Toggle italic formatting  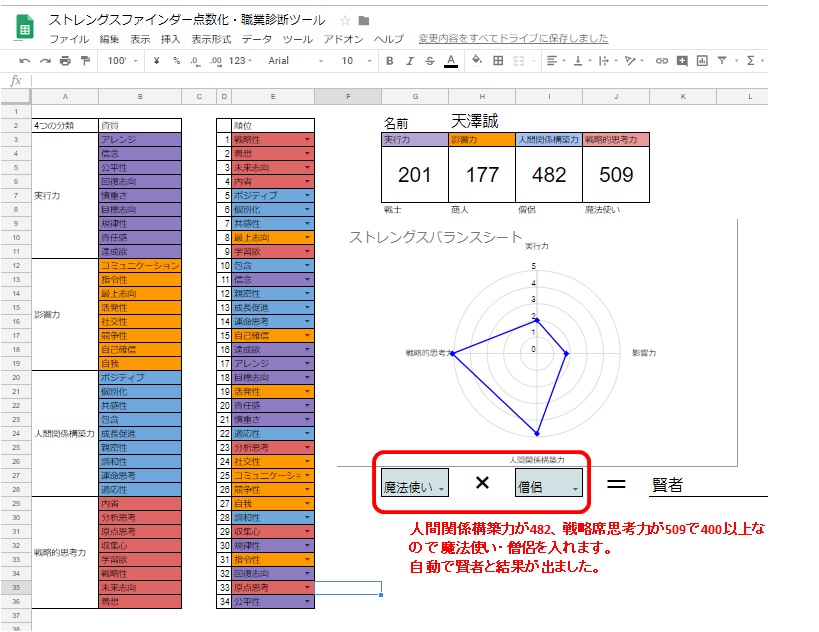[x=410, y=61]
